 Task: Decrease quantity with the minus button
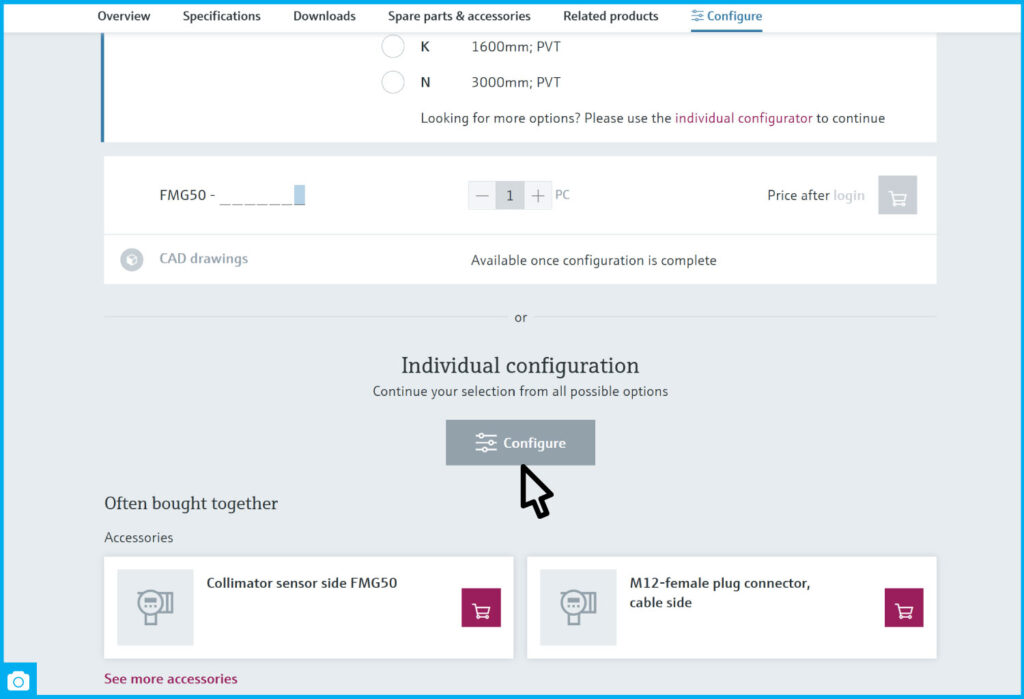(x=482, y=196)
